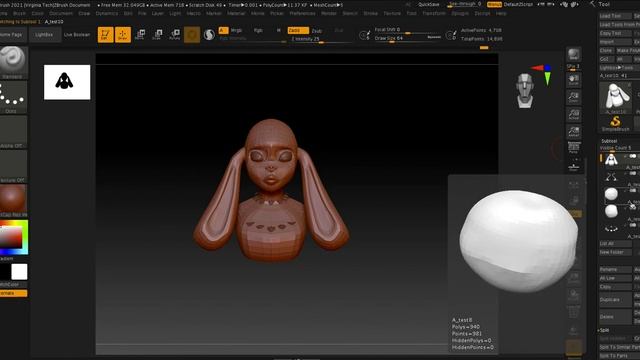
Task: Click the BPR render icon on right shelf
Action: (x=573, y=54)
